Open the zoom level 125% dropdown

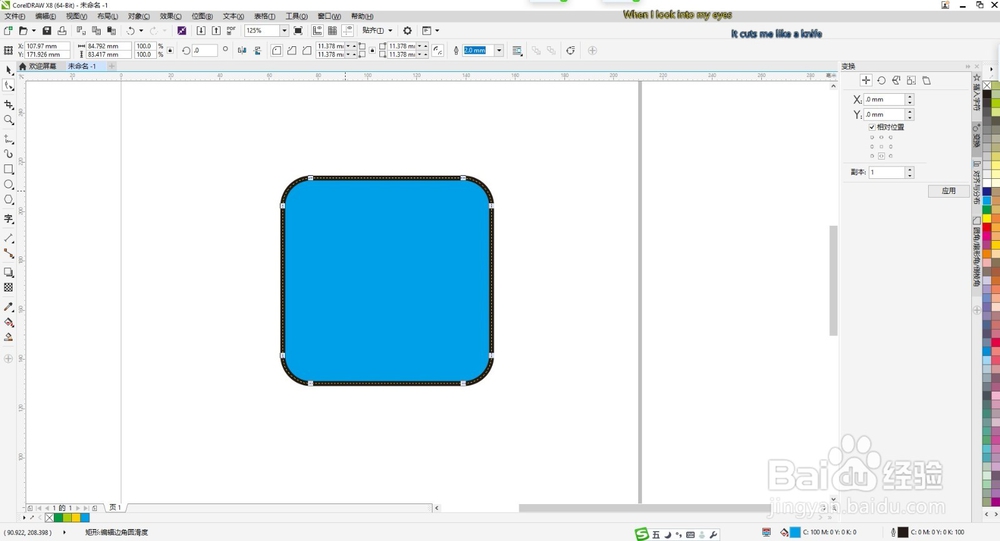(284, 31)
